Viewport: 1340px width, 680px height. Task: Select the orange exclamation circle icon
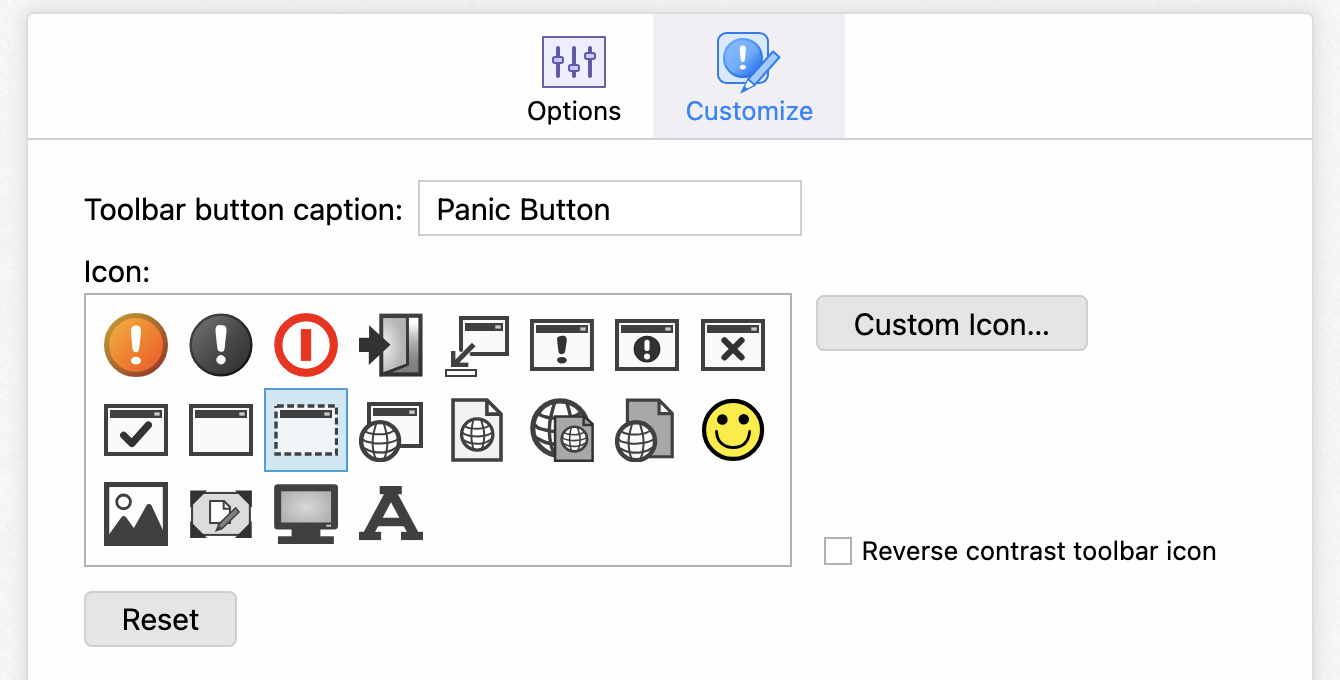[x=136, y=344]
